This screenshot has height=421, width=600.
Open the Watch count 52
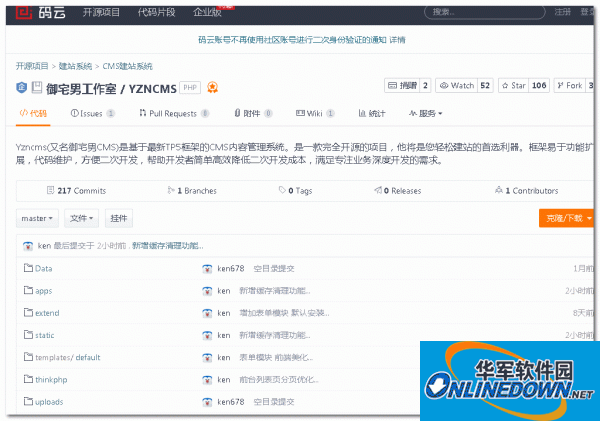click(485, 85)
